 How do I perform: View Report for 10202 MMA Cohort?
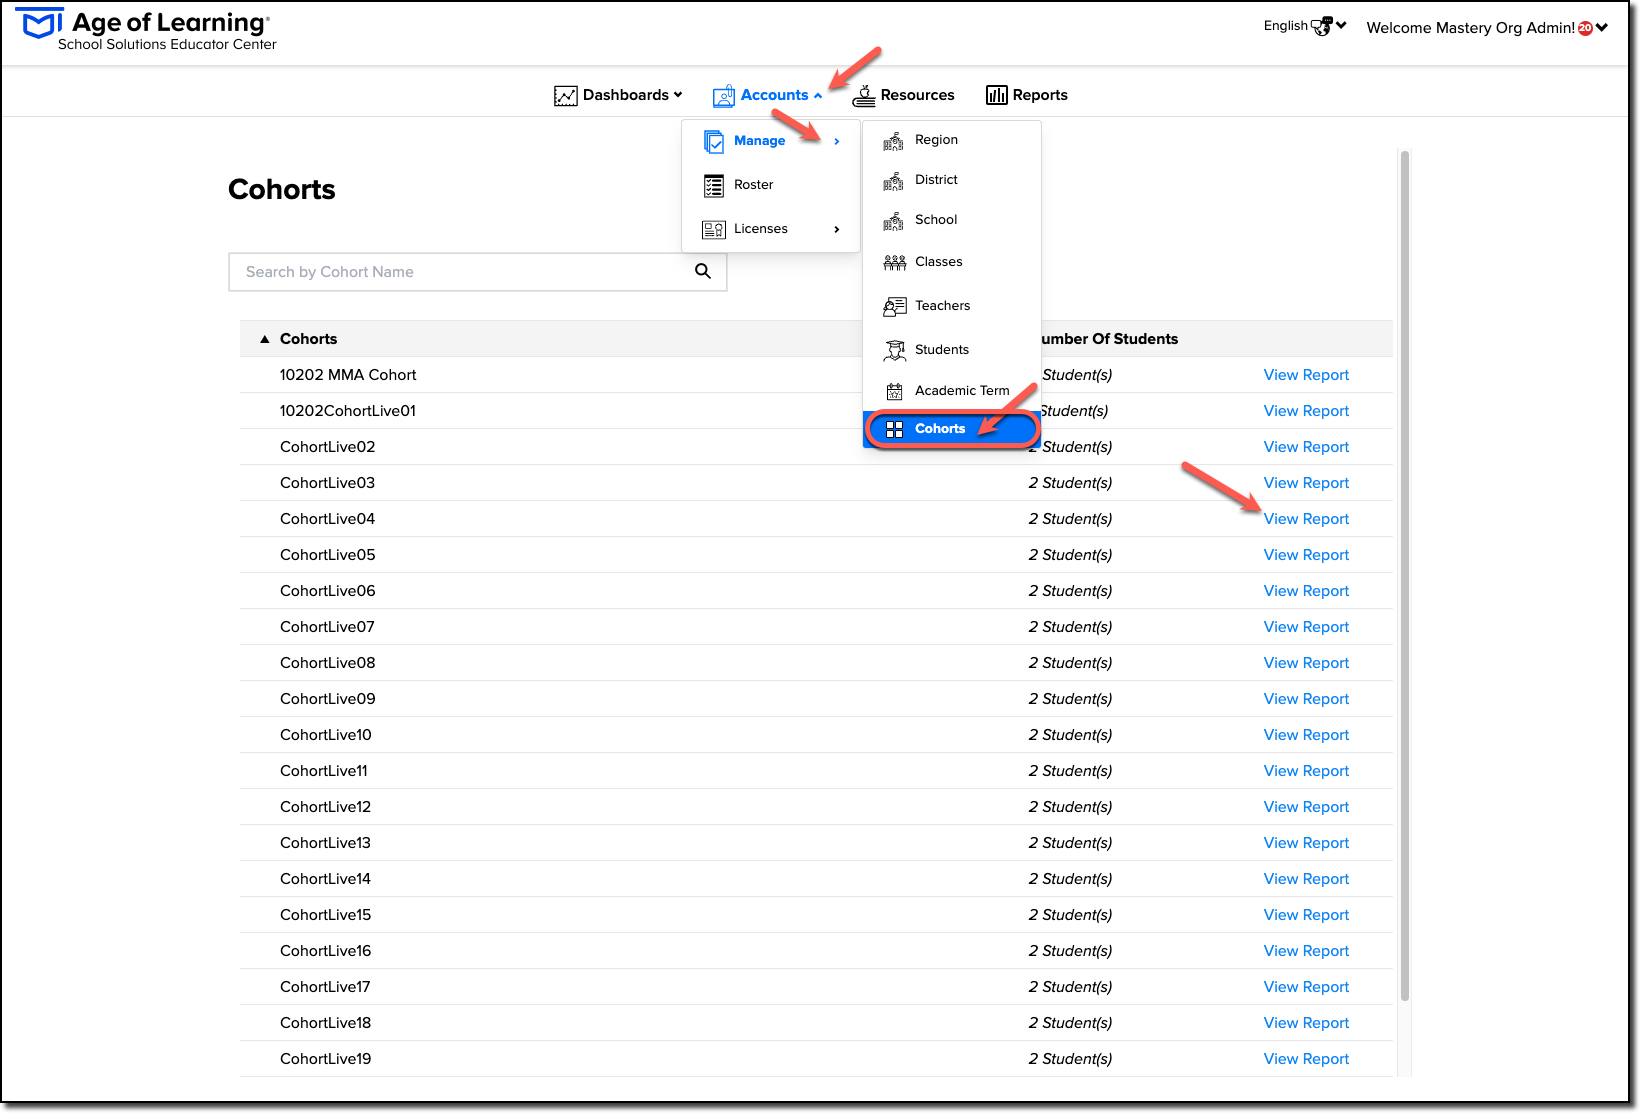[1306, 375]
